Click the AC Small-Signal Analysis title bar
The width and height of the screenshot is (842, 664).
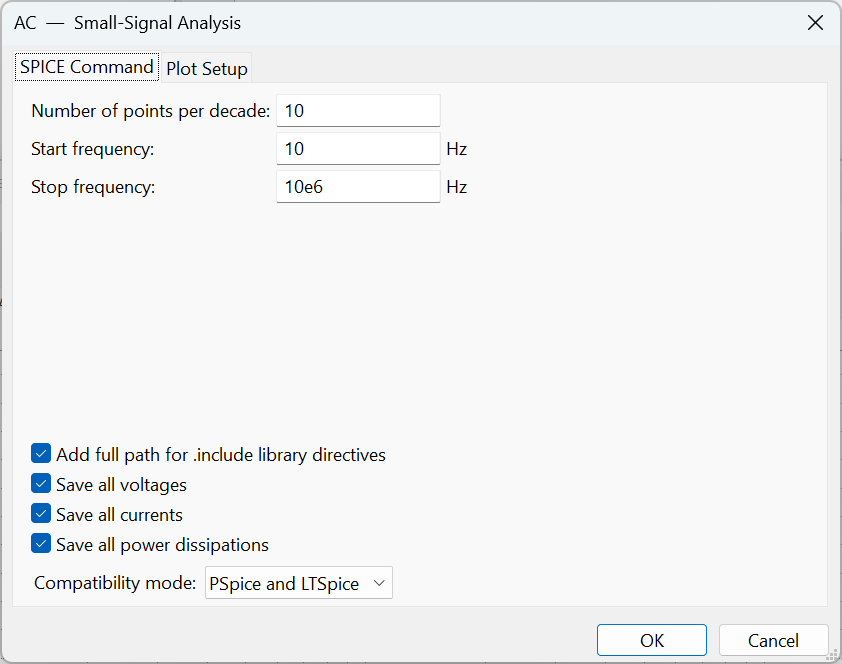click(400, 23)
